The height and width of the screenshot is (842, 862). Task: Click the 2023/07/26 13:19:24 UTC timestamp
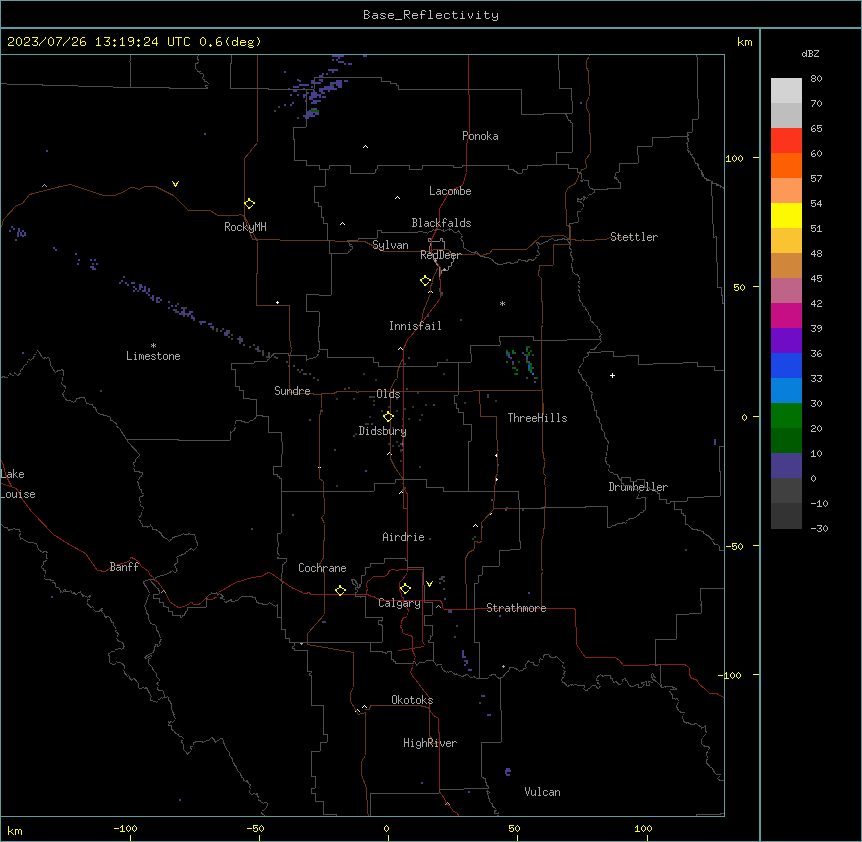tap(99, 42)
